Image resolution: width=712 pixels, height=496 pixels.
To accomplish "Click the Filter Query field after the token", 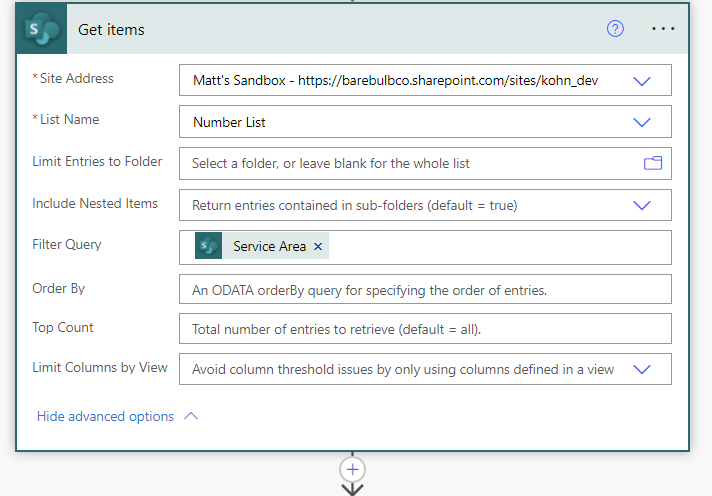I will click(499, 248).
